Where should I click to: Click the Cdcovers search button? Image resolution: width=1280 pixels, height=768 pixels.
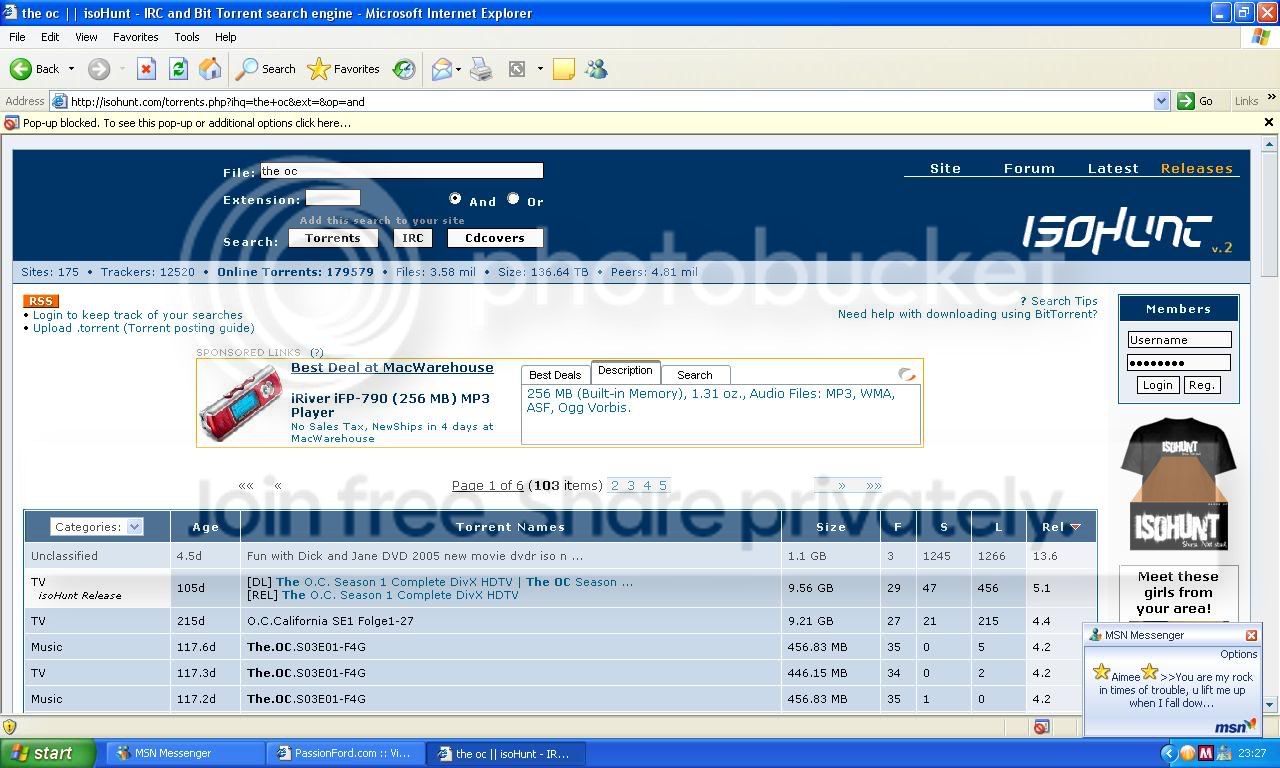(495, 238)
